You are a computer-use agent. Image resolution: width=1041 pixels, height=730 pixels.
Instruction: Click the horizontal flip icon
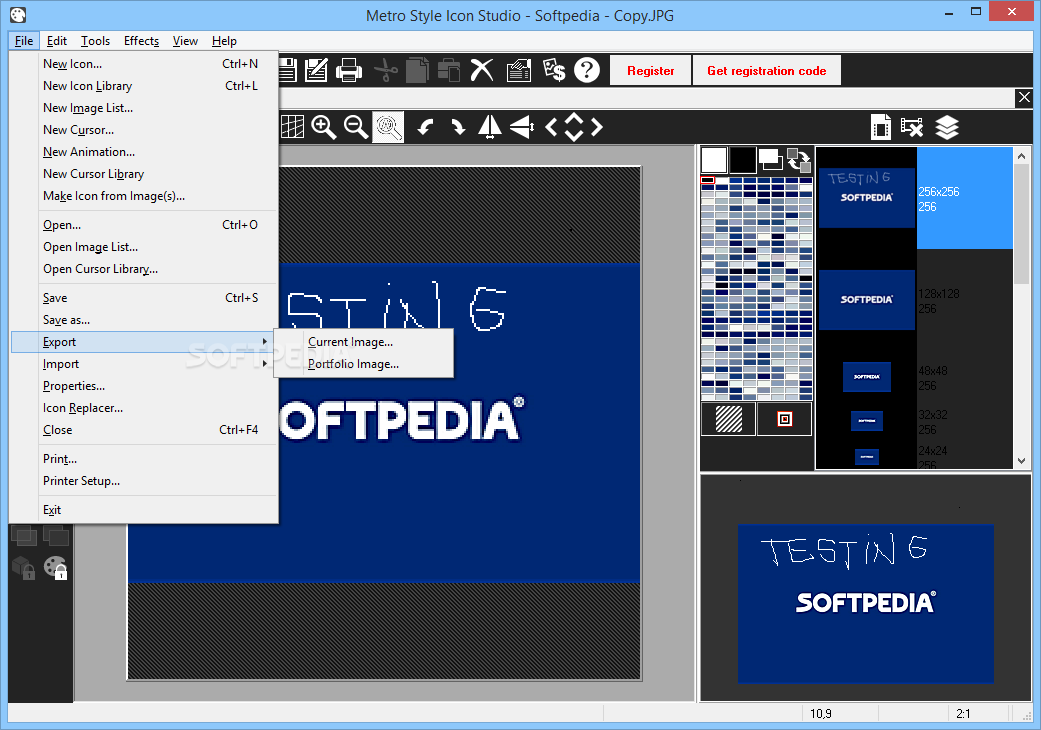pos(489,127)
